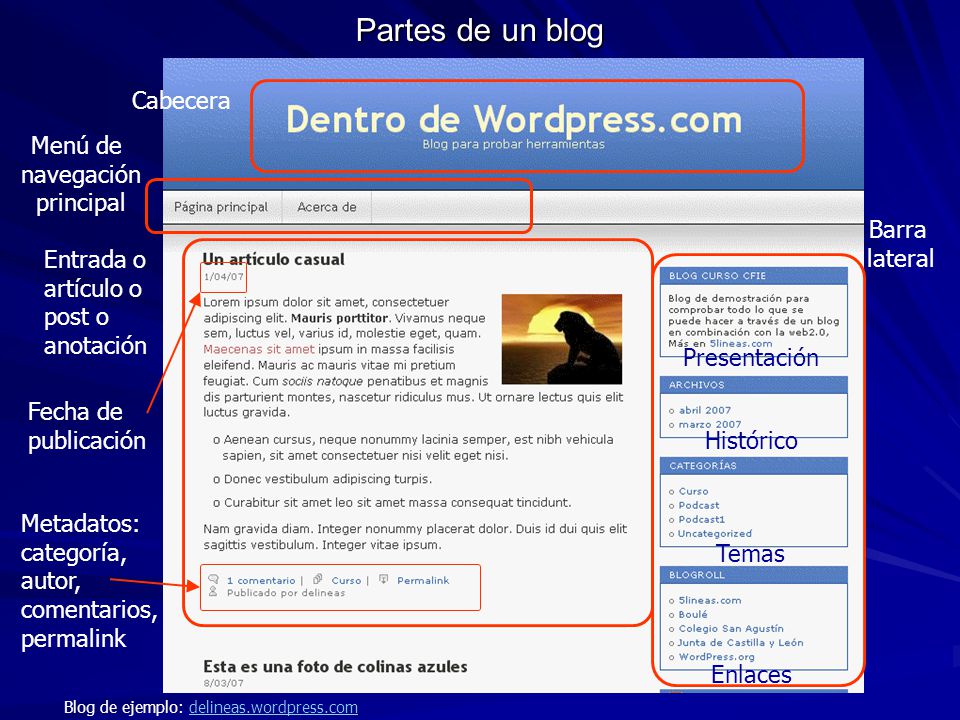Click the slide title Partes de un blog
The image size is (960, 720).
[x=480, y=31]
